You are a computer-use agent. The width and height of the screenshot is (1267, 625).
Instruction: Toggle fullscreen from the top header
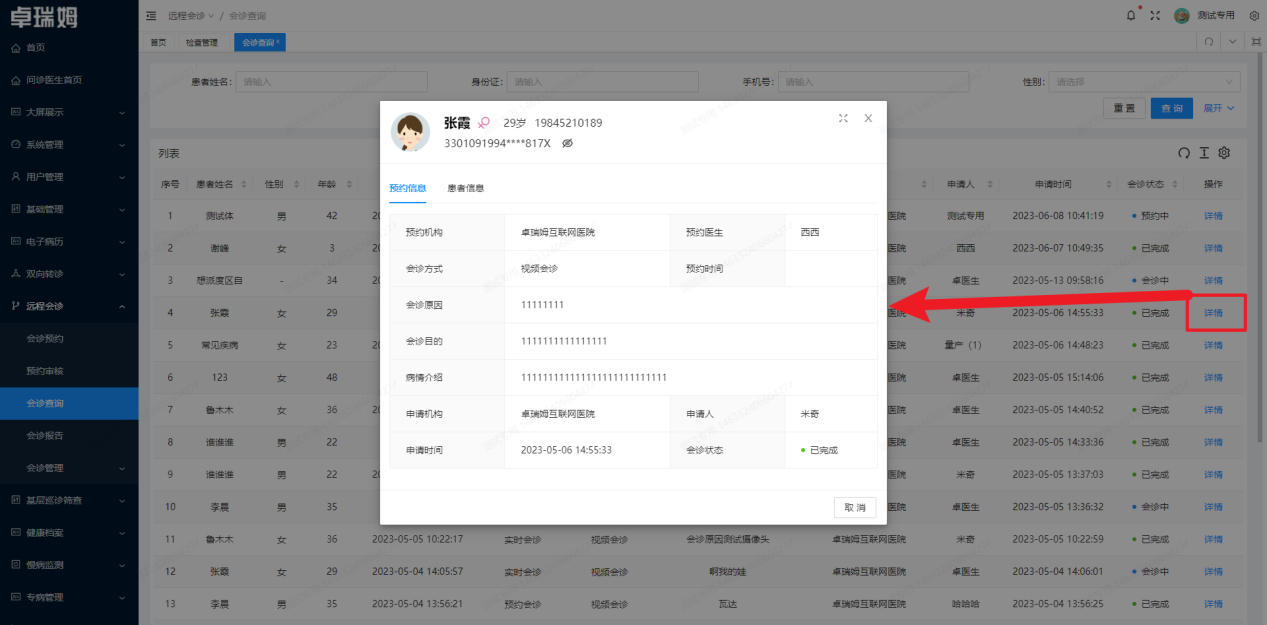pos(1155,15)
